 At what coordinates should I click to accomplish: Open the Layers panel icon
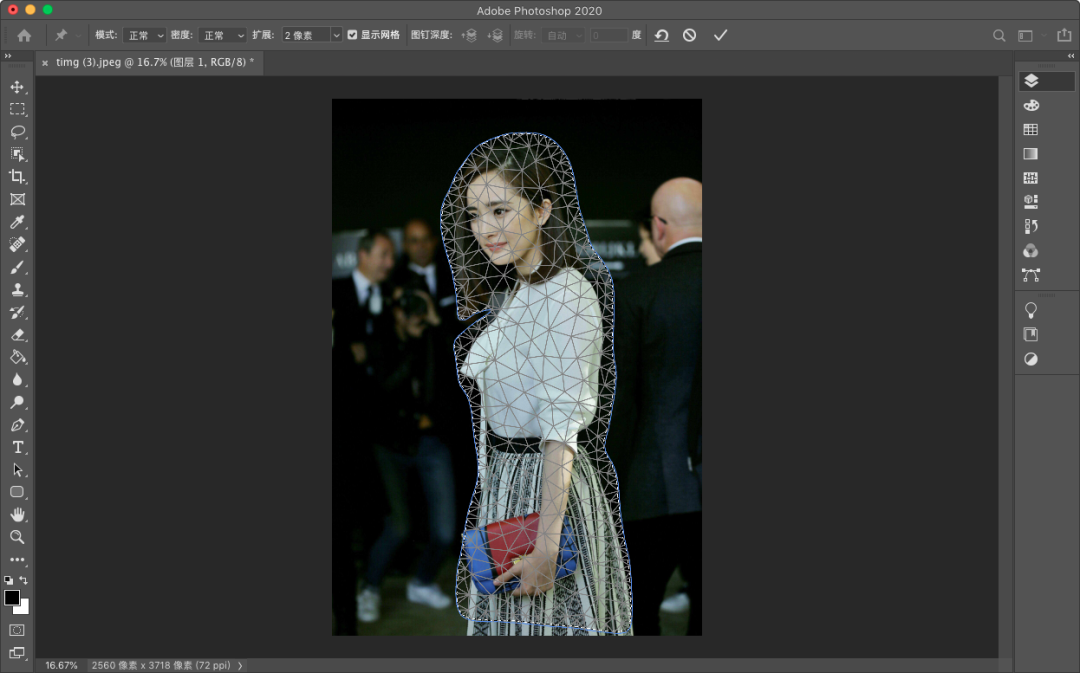pos(1031,81)
